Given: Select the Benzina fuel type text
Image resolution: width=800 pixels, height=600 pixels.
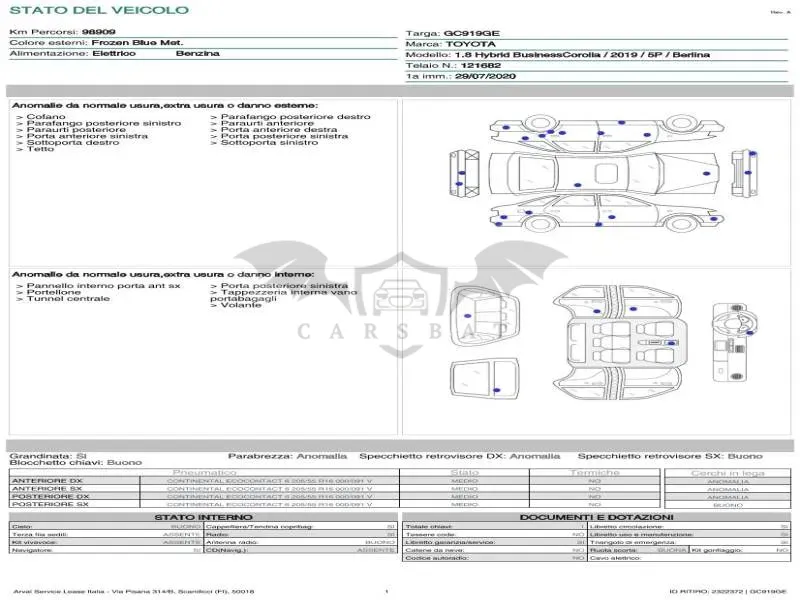Looking at the screenshot, I should tap(198, 54).
